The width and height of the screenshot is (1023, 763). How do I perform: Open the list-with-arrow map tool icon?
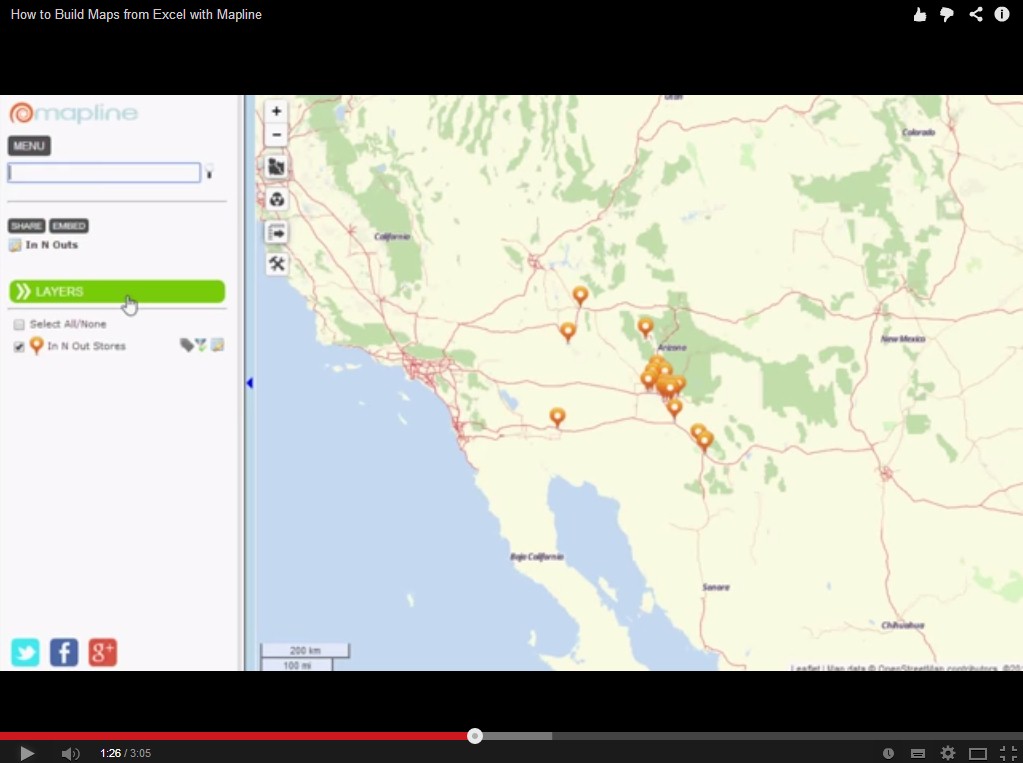(x=277, y=232)
